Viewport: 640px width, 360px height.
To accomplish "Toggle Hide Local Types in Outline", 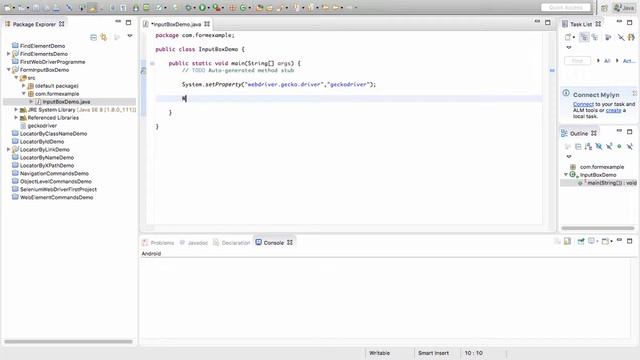I will pos(630,146).
